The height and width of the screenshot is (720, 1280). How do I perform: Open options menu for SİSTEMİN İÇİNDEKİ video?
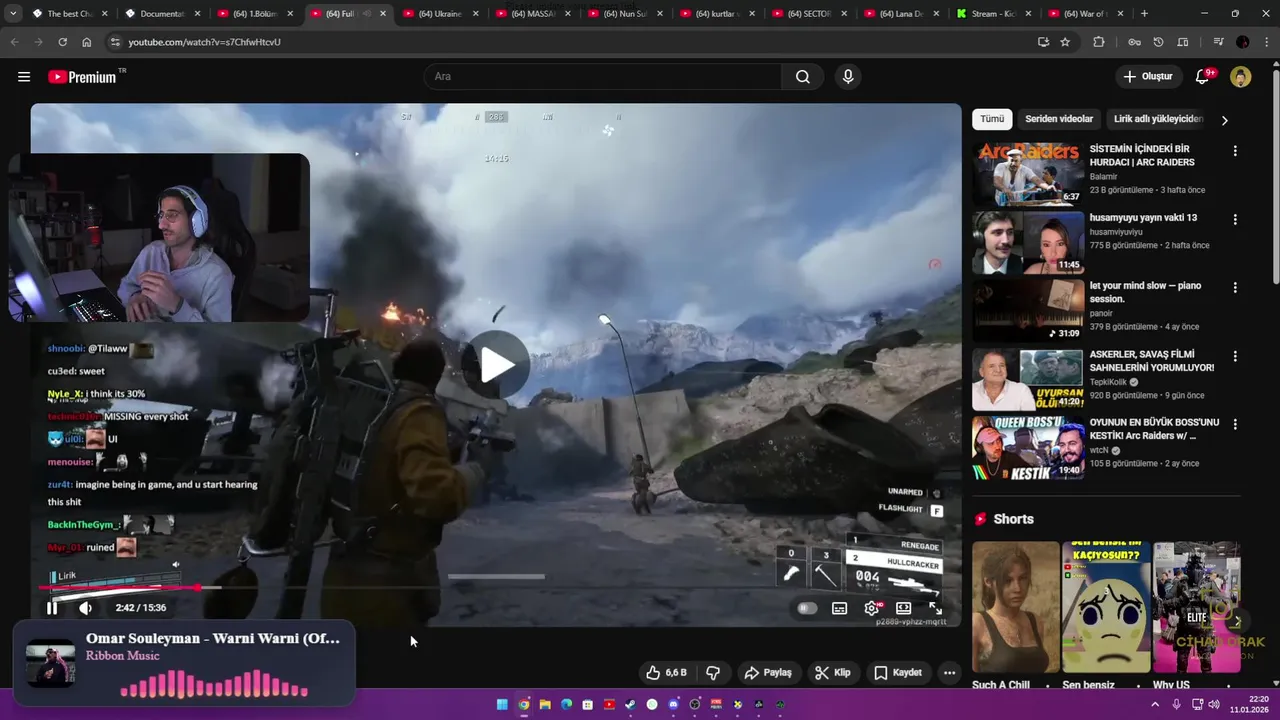click(x=1235, y=151)
